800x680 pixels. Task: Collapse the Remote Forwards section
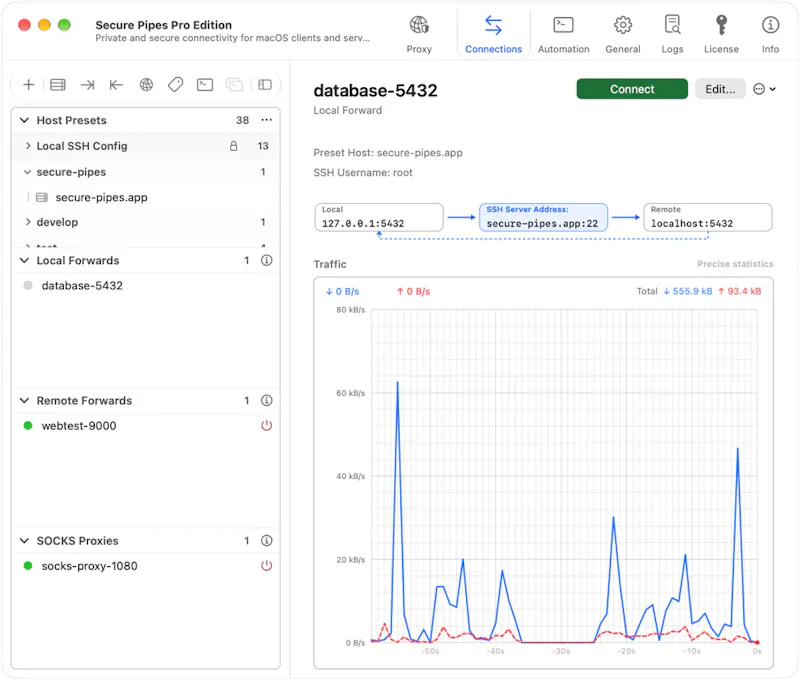[x=24, y=401]
